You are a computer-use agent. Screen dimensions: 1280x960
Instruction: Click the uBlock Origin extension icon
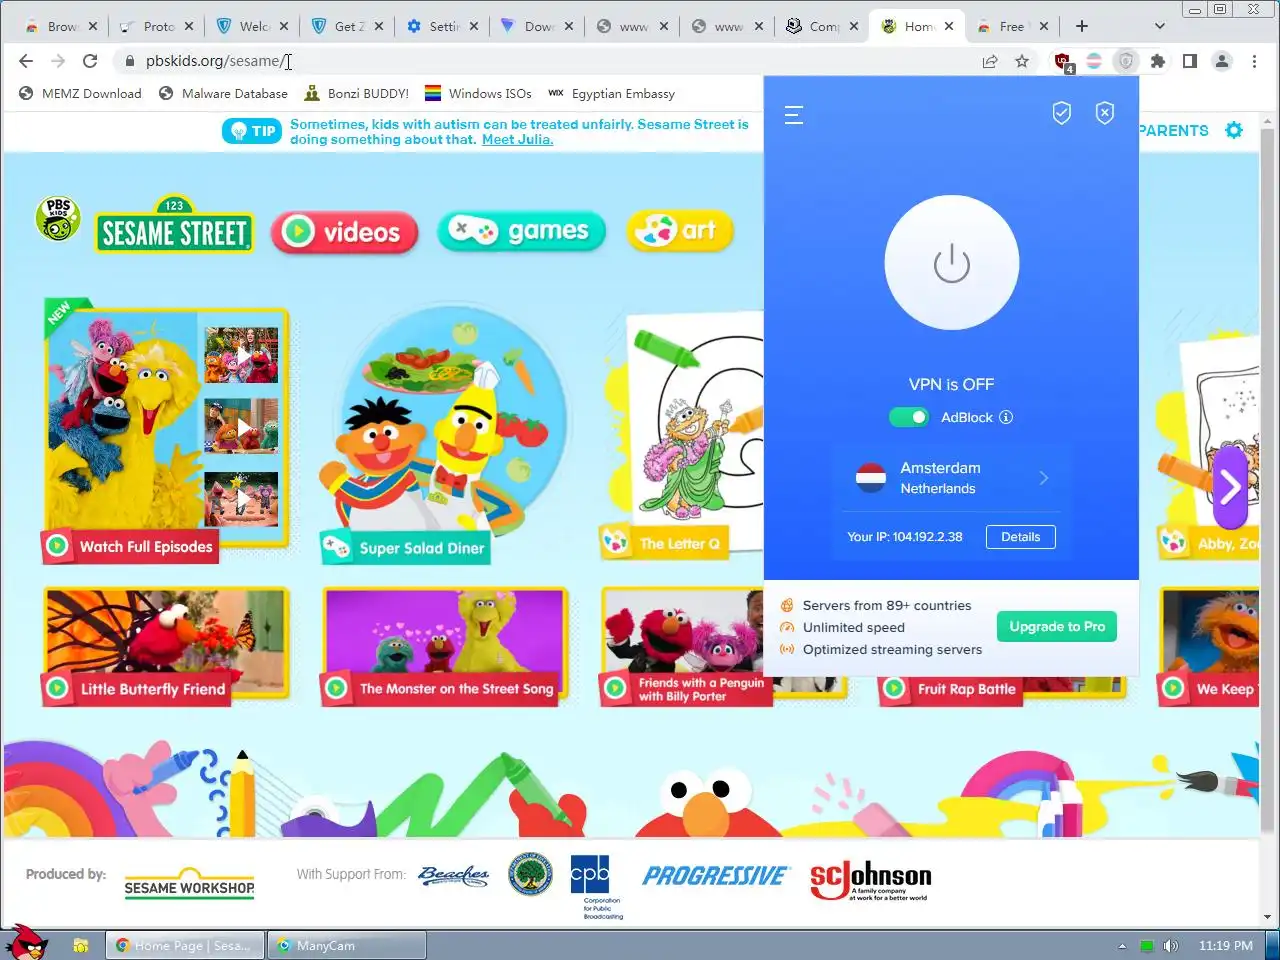pos(1063,62)
